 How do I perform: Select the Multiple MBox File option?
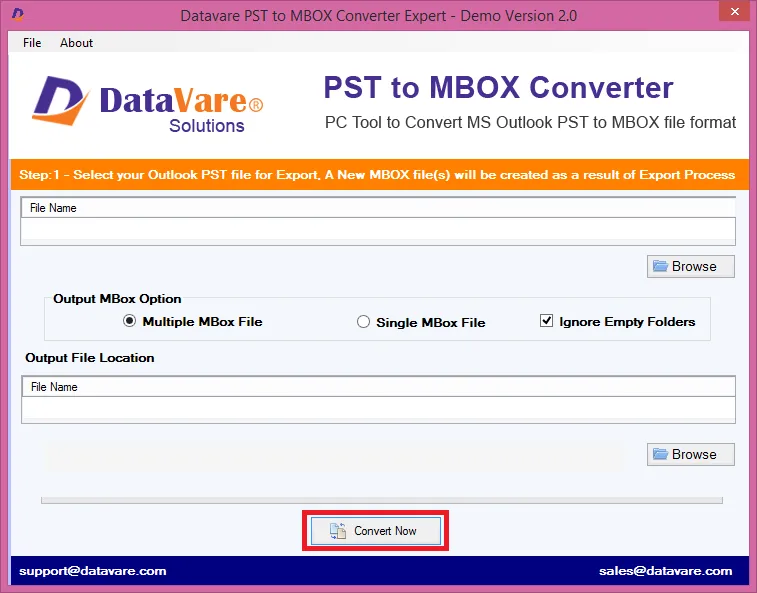point(193,321)
